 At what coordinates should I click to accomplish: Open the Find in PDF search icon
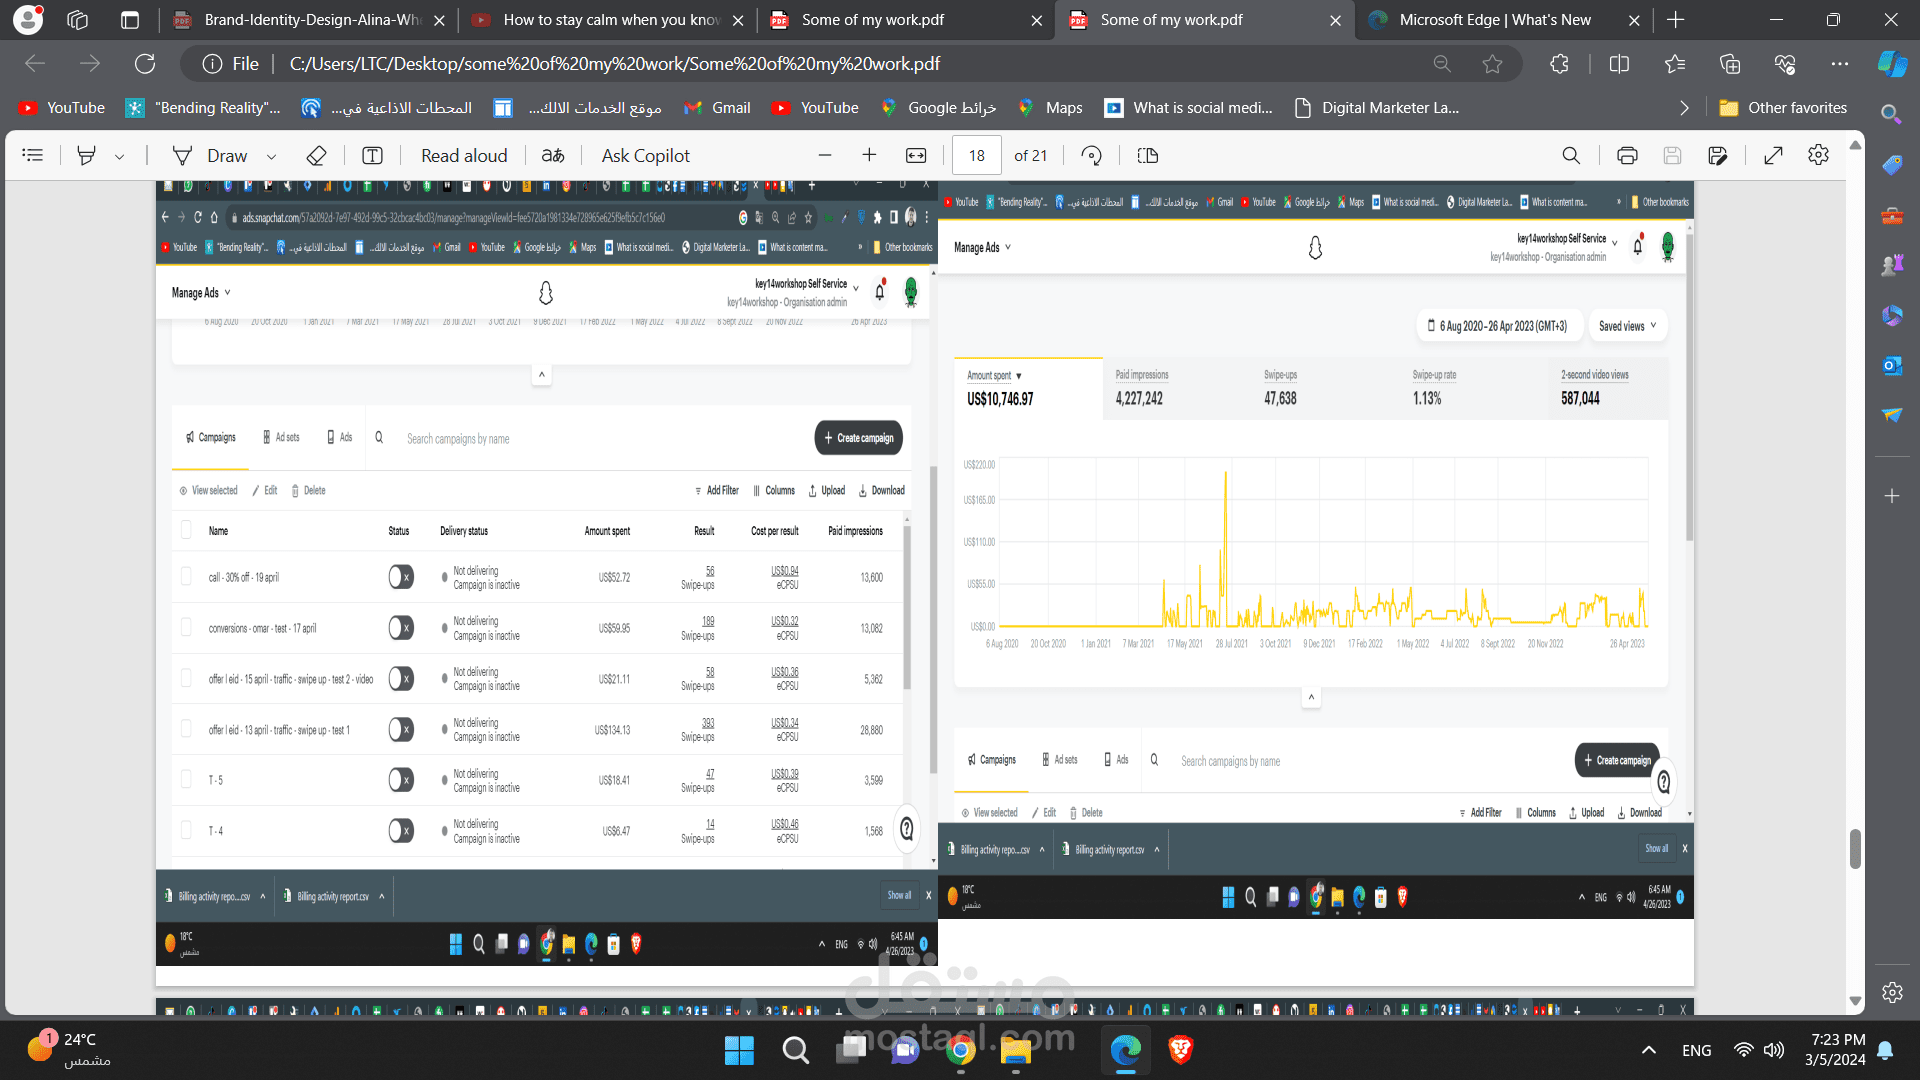click(x=1571, y=155)
